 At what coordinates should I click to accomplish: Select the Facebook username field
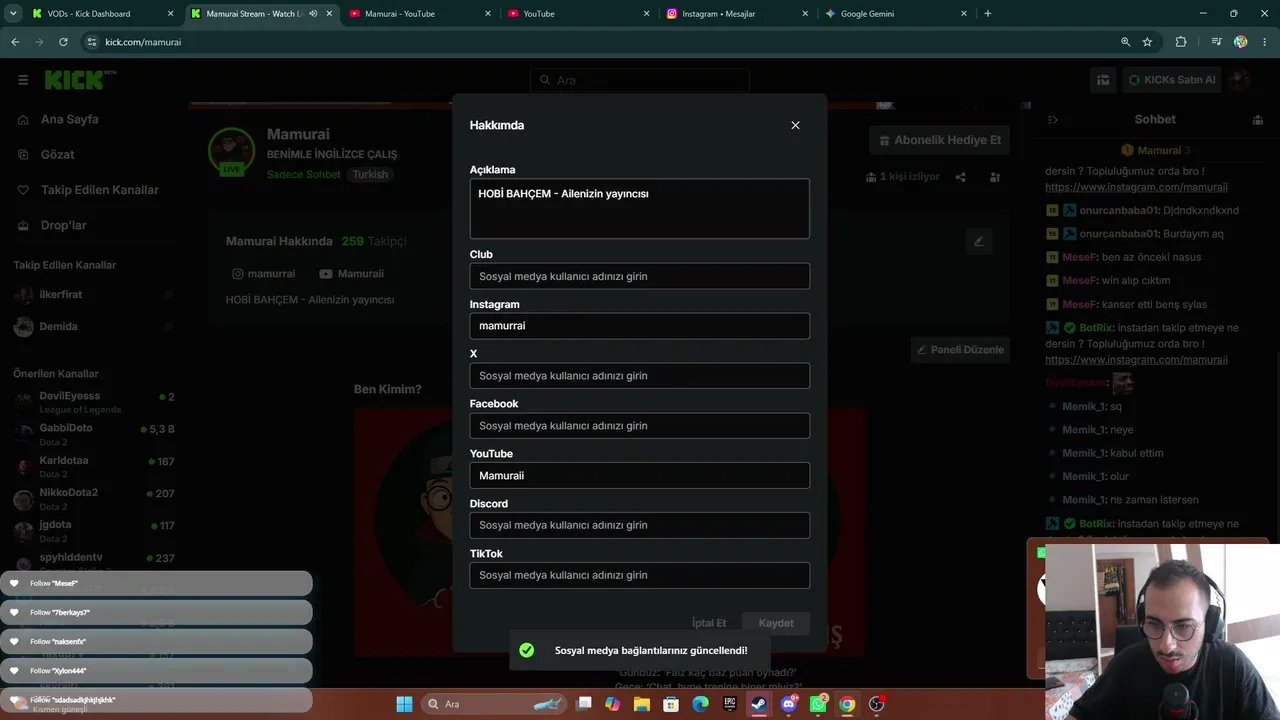(639, 426)
